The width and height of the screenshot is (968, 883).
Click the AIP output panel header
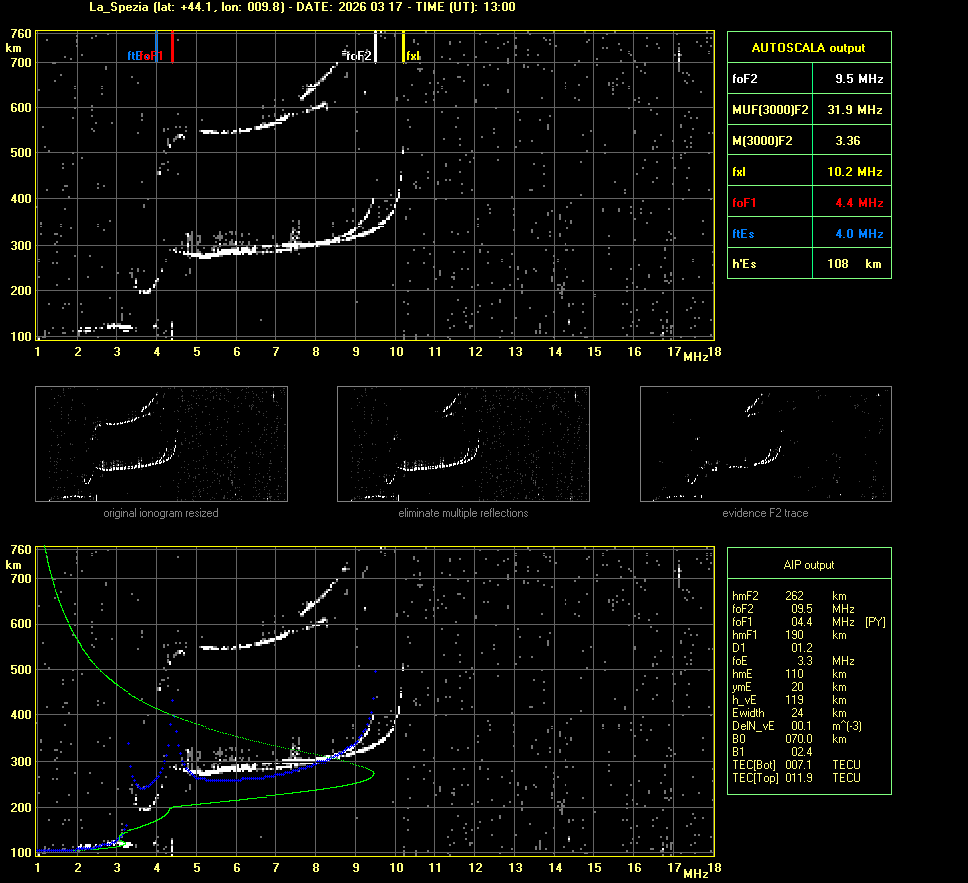[808, 565]
